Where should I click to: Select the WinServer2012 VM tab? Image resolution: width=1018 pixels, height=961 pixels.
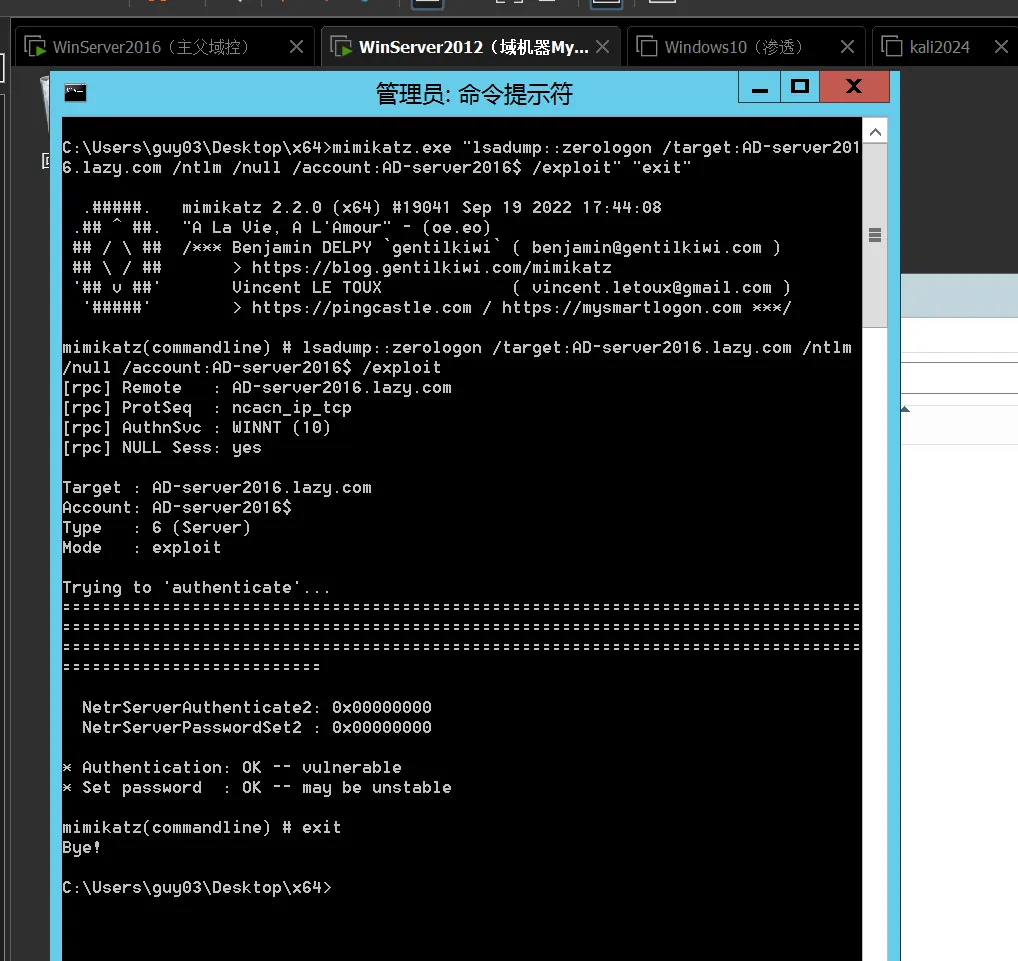tap(473, 47)
